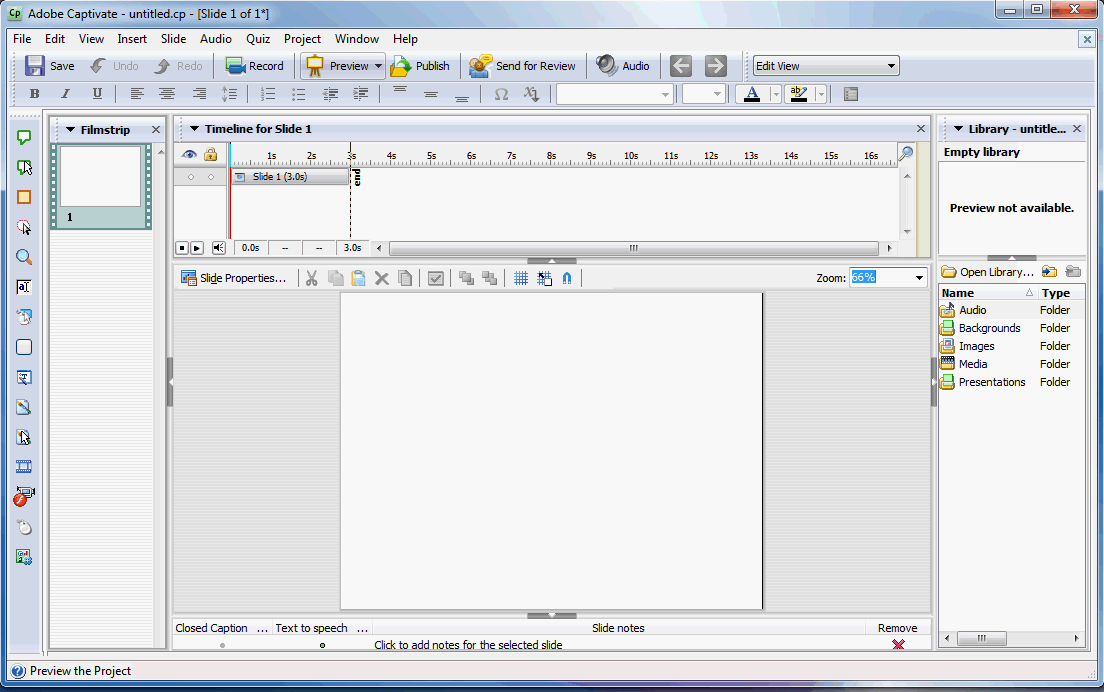Open Slide Properties
The width and height of the screenshot is (1104, 692).
tap(234, 278)
